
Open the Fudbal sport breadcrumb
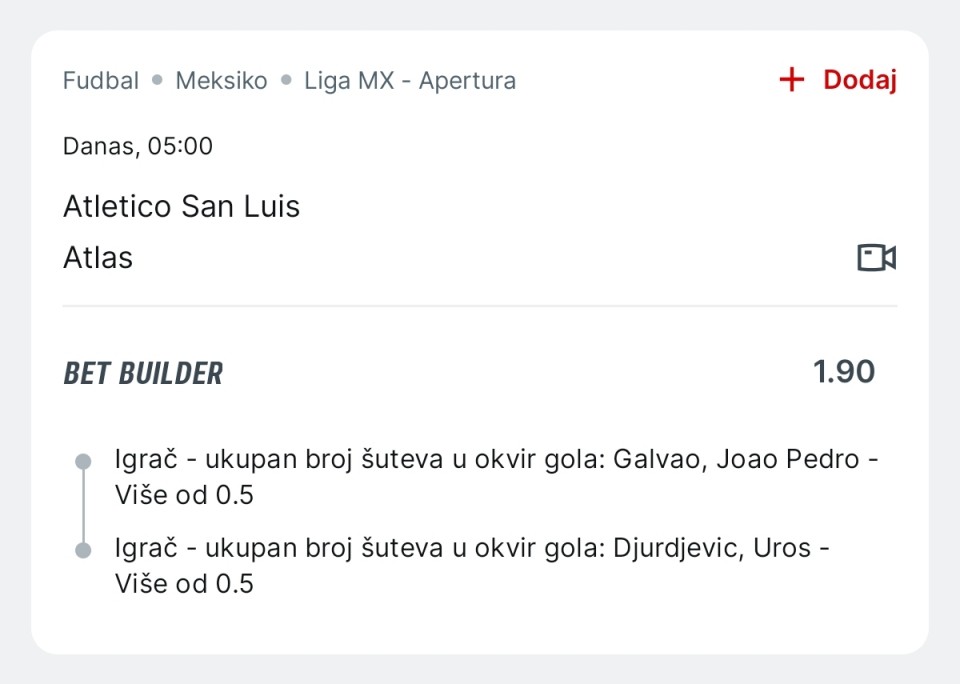click(101, 81)
